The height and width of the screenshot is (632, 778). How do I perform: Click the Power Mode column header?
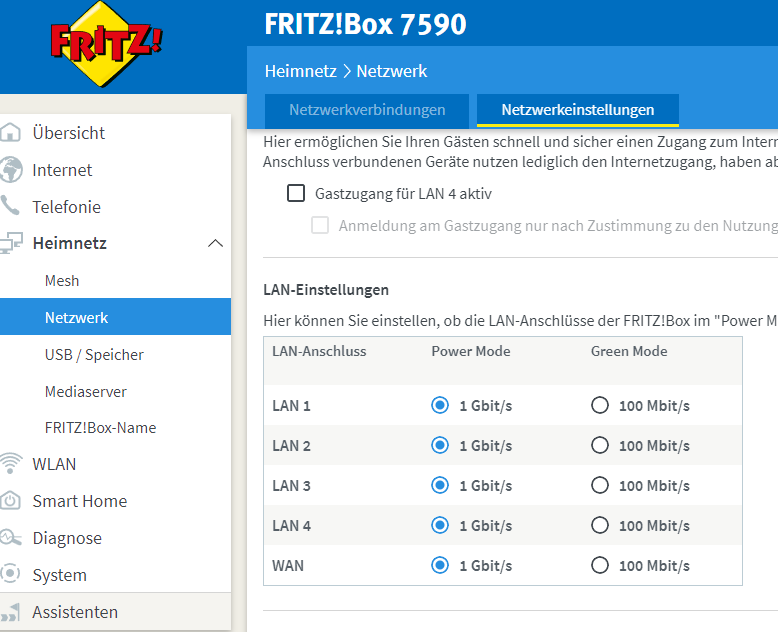470,351
